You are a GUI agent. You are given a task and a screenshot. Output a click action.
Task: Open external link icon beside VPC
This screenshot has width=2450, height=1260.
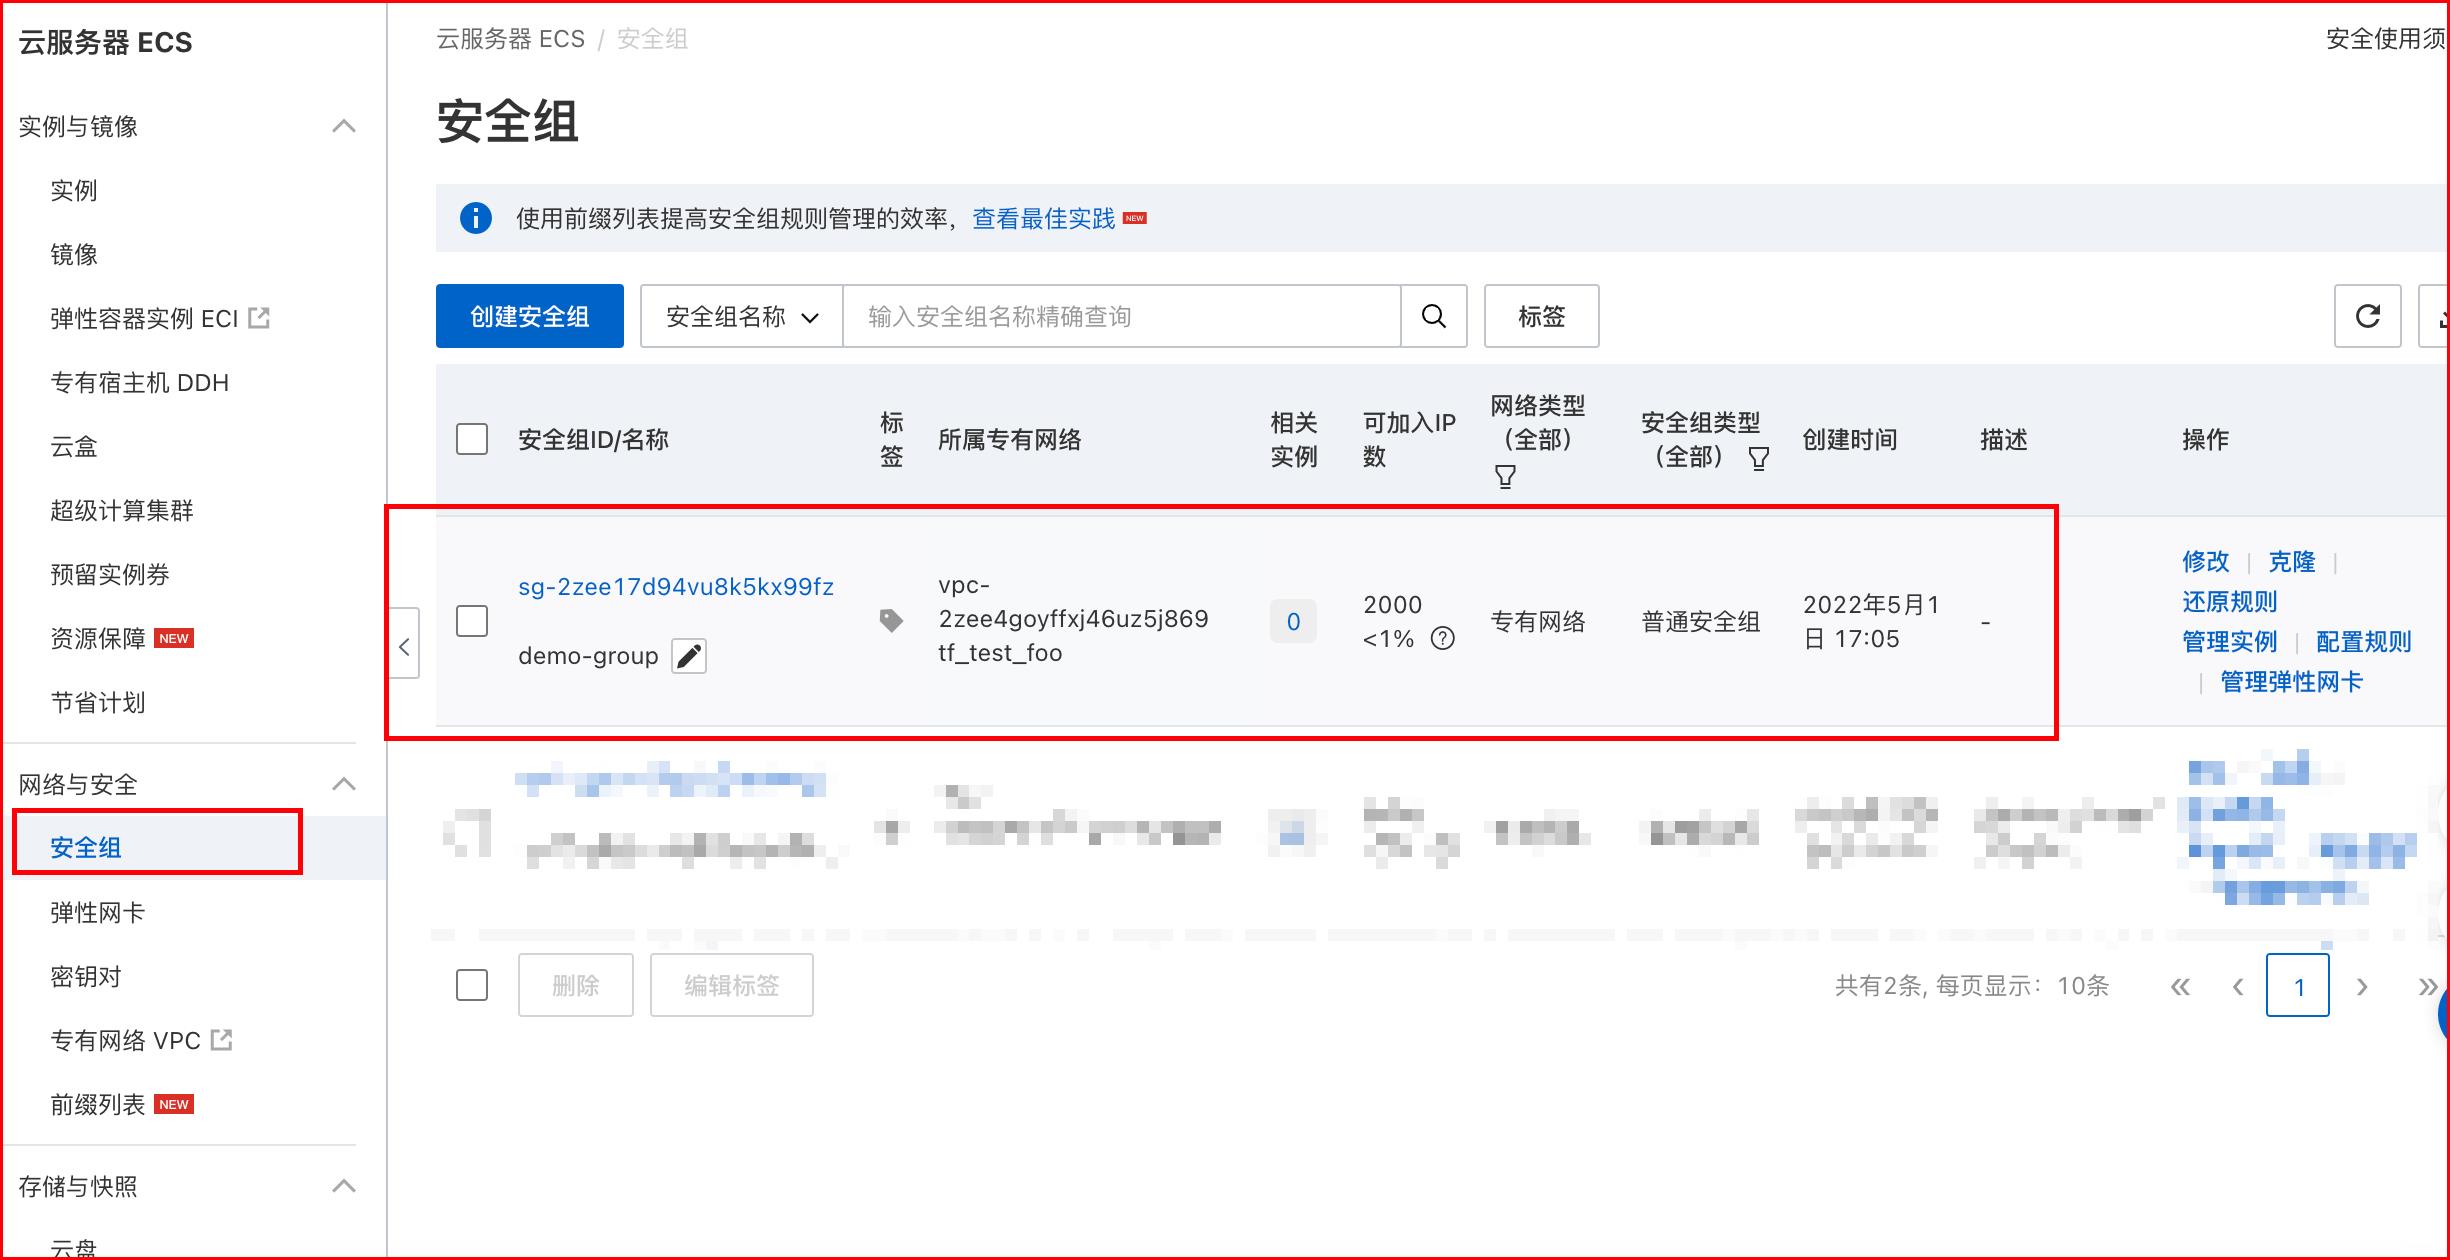[x=222, y=1040]
